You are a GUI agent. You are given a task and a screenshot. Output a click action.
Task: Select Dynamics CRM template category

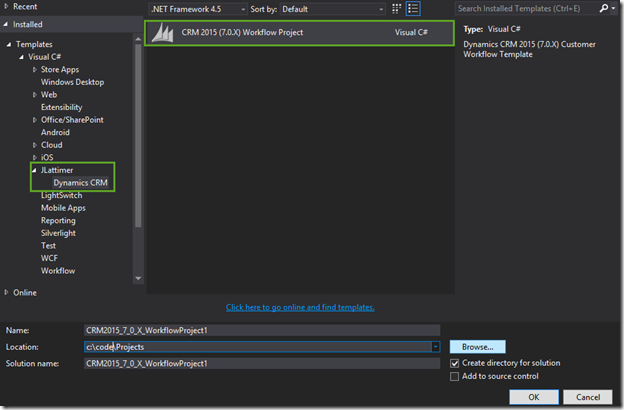point(80,183)
